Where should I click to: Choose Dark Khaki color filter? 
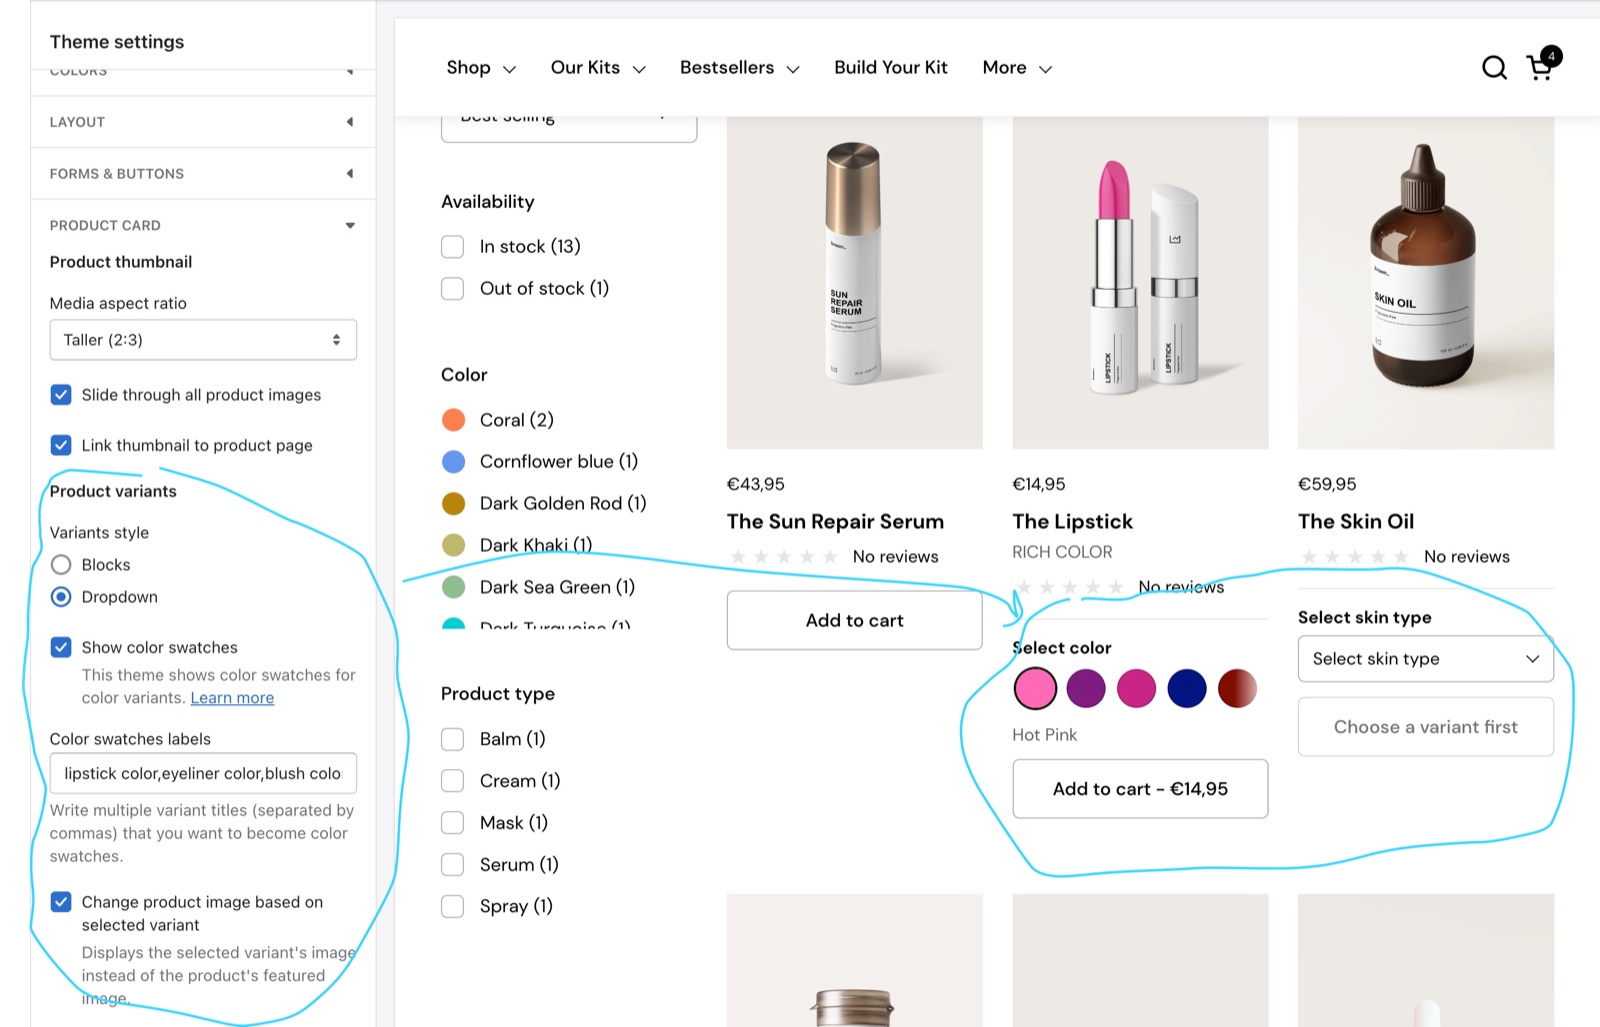453,545
